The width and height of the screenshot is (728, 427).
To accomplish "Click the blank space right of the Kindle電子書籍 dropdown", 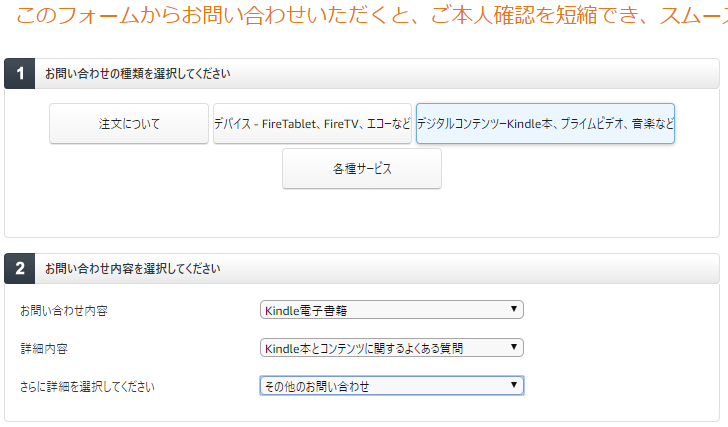I will click(620, 310).
